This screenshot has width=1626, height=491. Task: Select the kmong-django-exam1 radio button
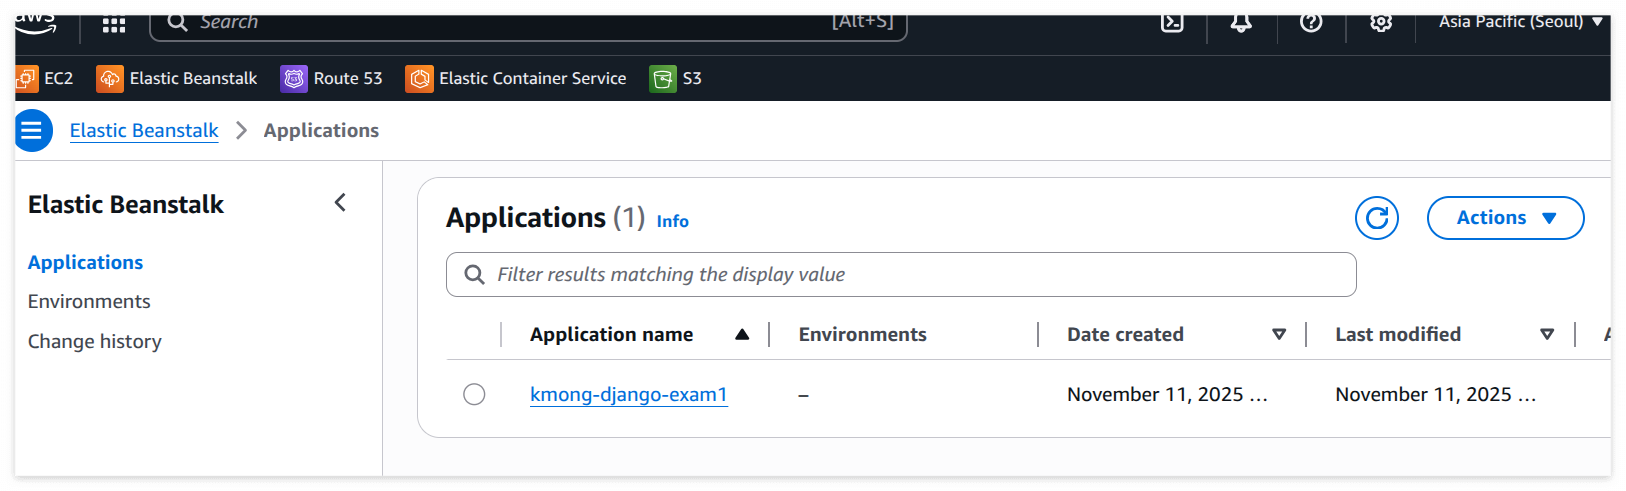click(474, 394)
